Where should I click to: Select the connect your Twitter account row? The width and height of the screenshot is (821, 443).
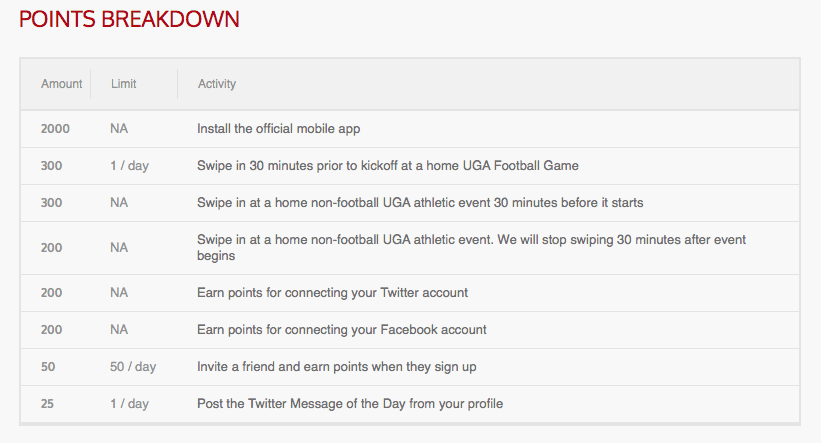click(332, 293)
